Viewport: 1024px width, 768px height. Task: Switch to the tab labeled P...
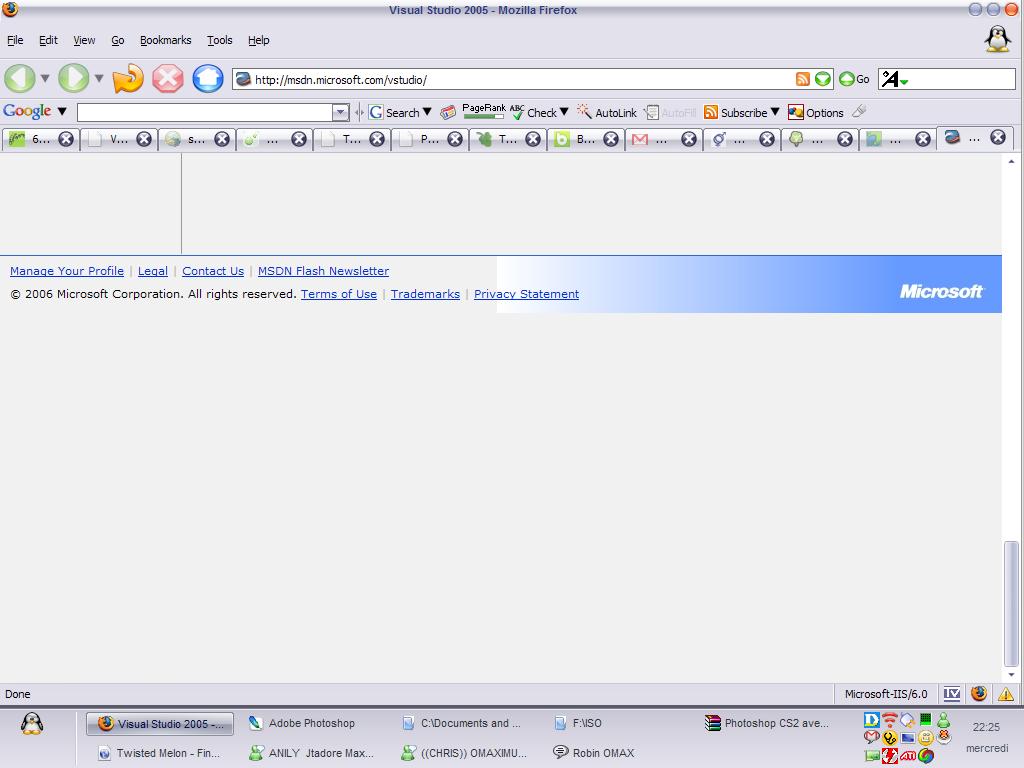429,138
